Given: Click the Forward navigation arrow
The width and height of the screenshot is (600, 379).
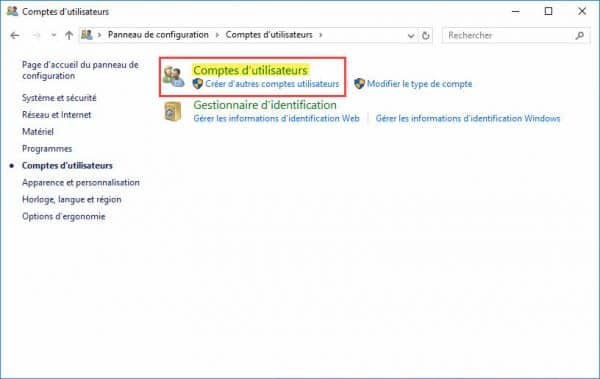Looking at the screenshot, I should (x=36, y=36).
